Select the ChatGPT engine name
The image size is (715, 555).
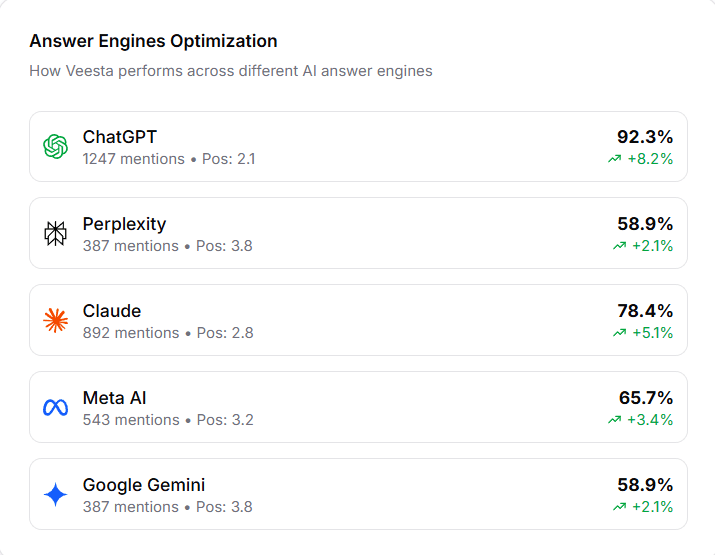(120, 137)
